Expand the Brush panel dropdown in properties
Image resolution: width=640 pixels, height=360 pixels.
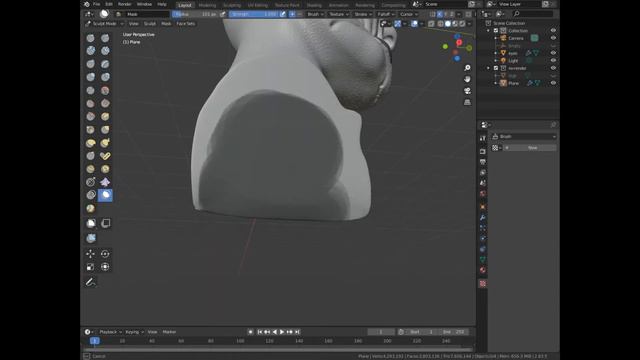coord(524,136)
